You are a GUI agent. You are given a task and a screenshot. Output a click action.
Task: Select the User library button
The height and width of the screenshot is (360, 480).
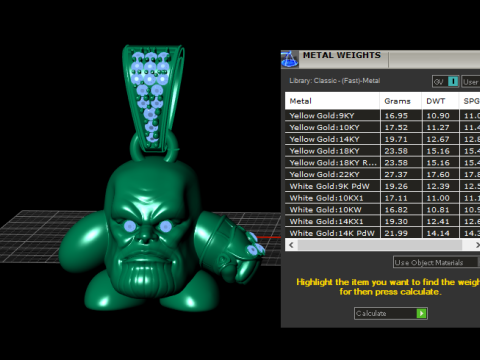click(471, 82)
